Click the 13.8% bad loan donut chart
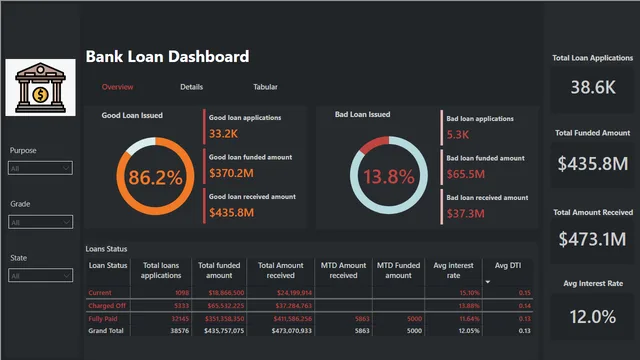 (389, 175)
